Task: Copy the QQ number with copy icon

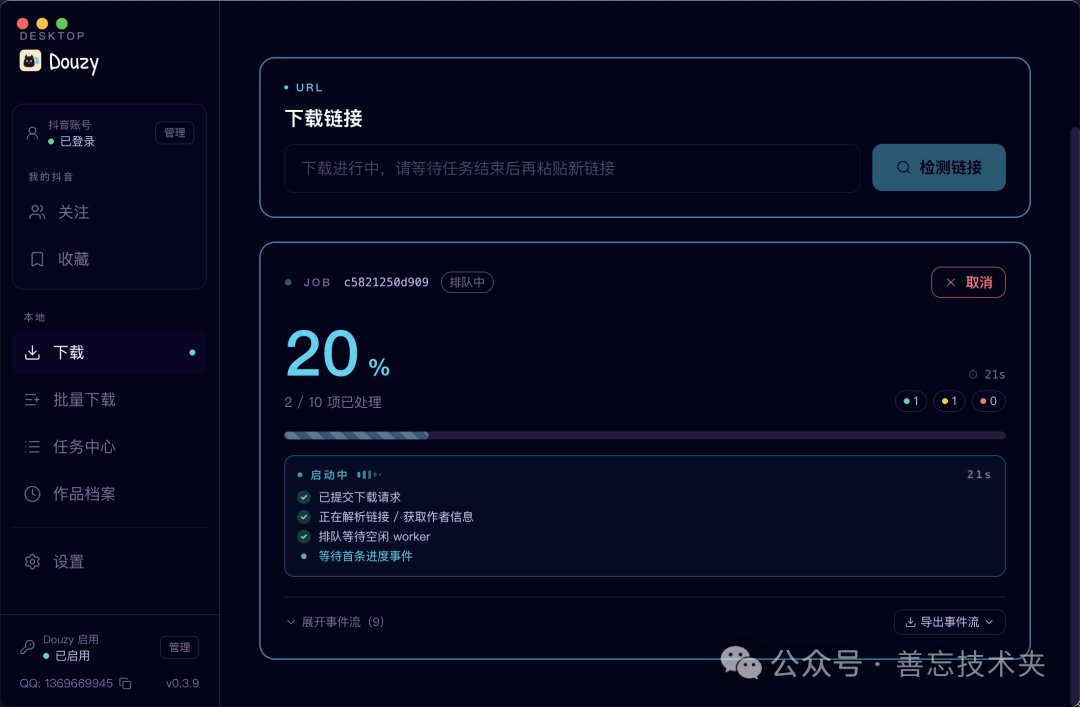Action: (125, 684)
